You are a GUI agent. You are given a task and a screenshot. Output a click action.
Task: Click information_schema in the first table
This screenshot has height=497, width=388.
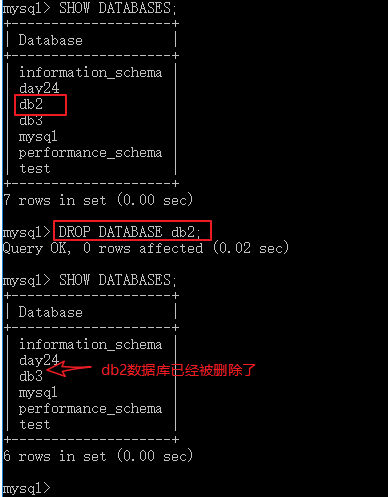click(x=90, y=72)
